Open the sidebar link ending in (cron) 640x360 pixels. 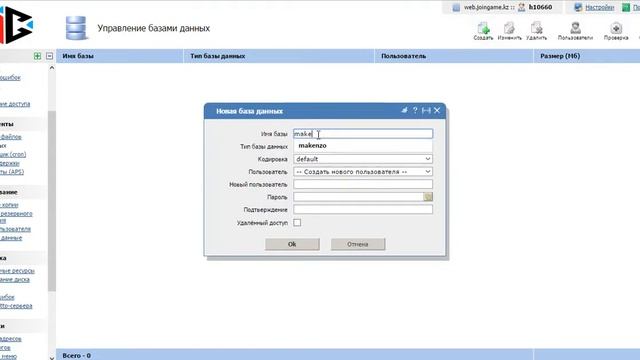coord(13,154)
